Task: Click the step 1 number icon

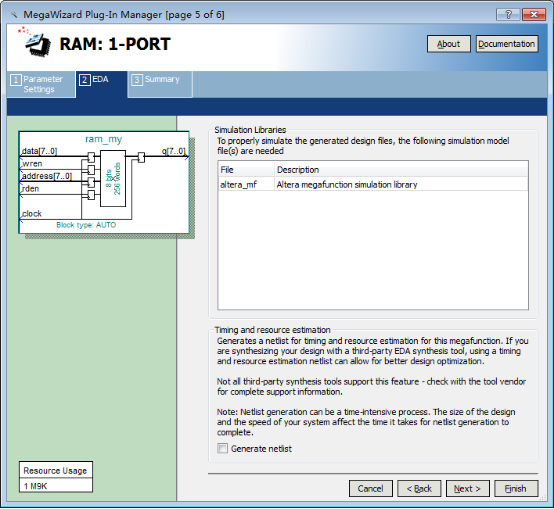Action: pos(16,80)
